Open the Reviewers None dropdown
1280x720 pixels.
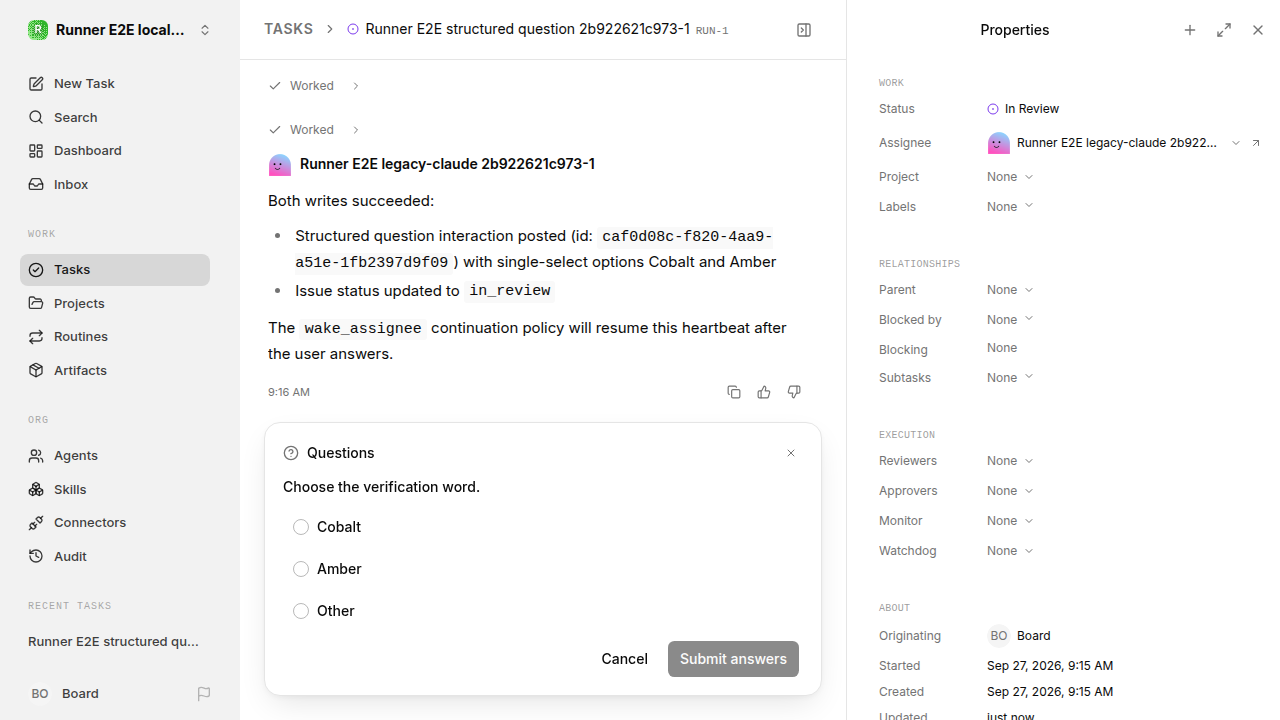1010,461
